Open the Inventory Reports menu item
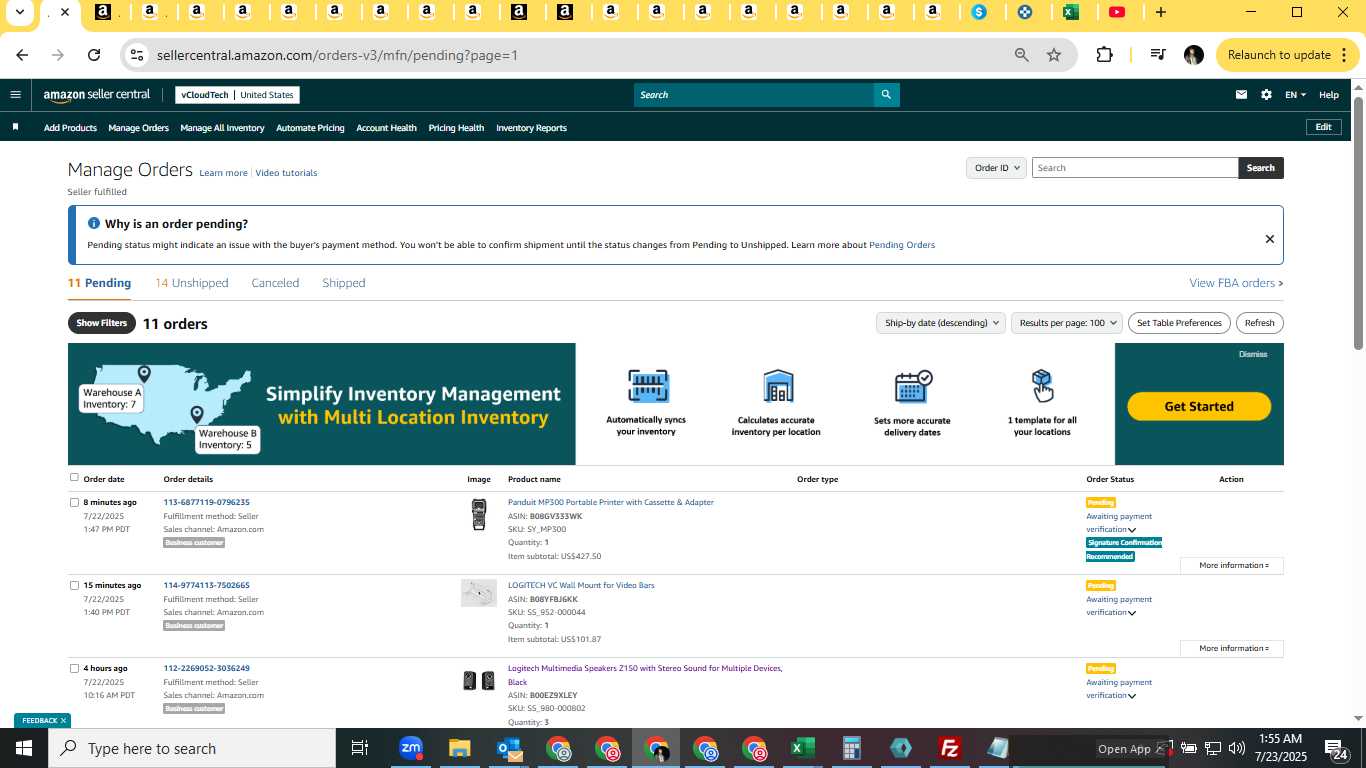The image size is (1366, 768). coord(531,128)
